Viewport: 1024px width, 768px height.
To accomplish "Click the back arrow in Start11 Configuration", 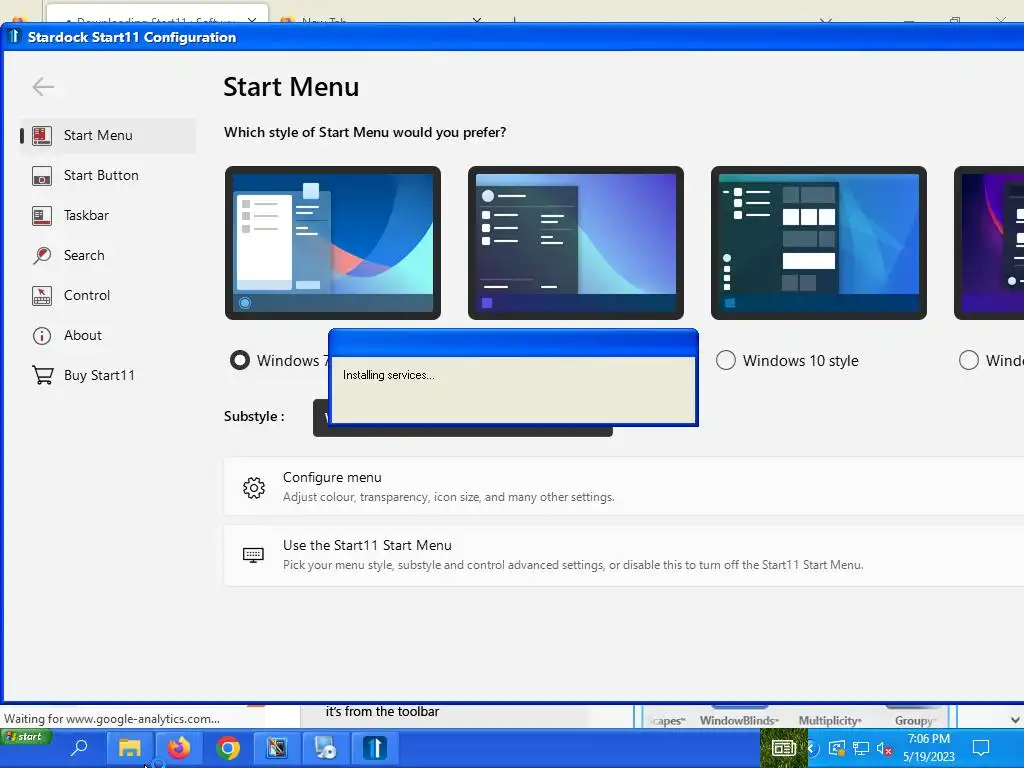I will 43,86.
